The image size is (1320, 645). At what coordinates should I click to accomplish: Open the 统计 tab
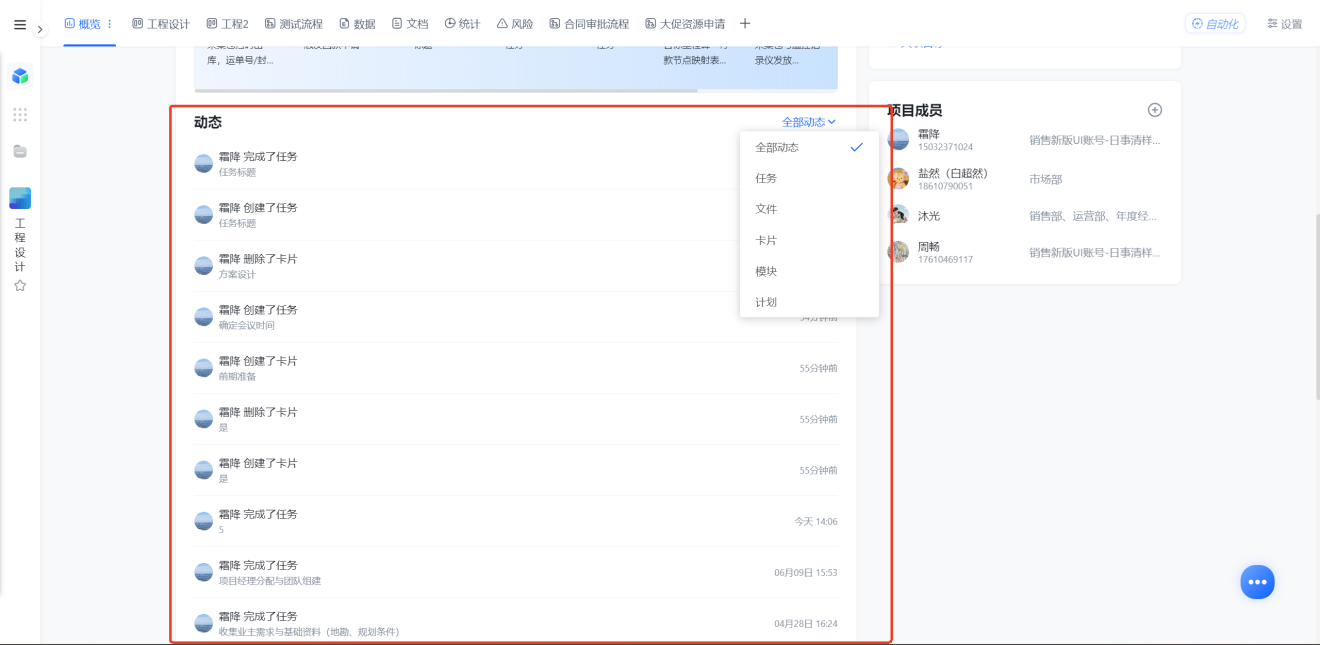pyautogui.click(x=463, y=24)
